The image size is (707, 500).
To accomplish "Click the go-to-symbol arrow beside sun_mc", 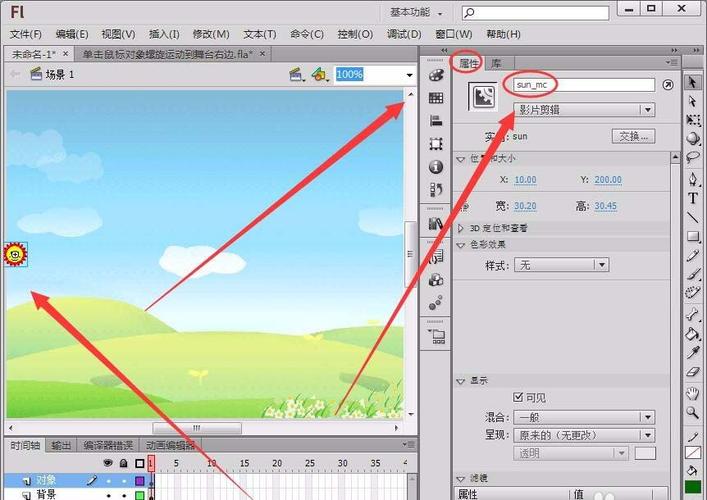I will [x=668, y=85].
